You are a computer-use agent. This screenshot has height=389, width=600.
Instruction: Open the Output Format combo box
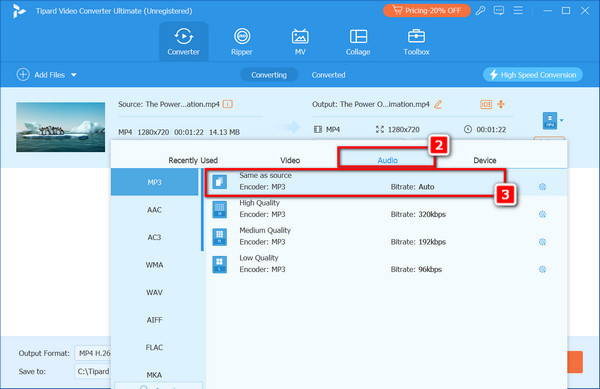point(93,353)
